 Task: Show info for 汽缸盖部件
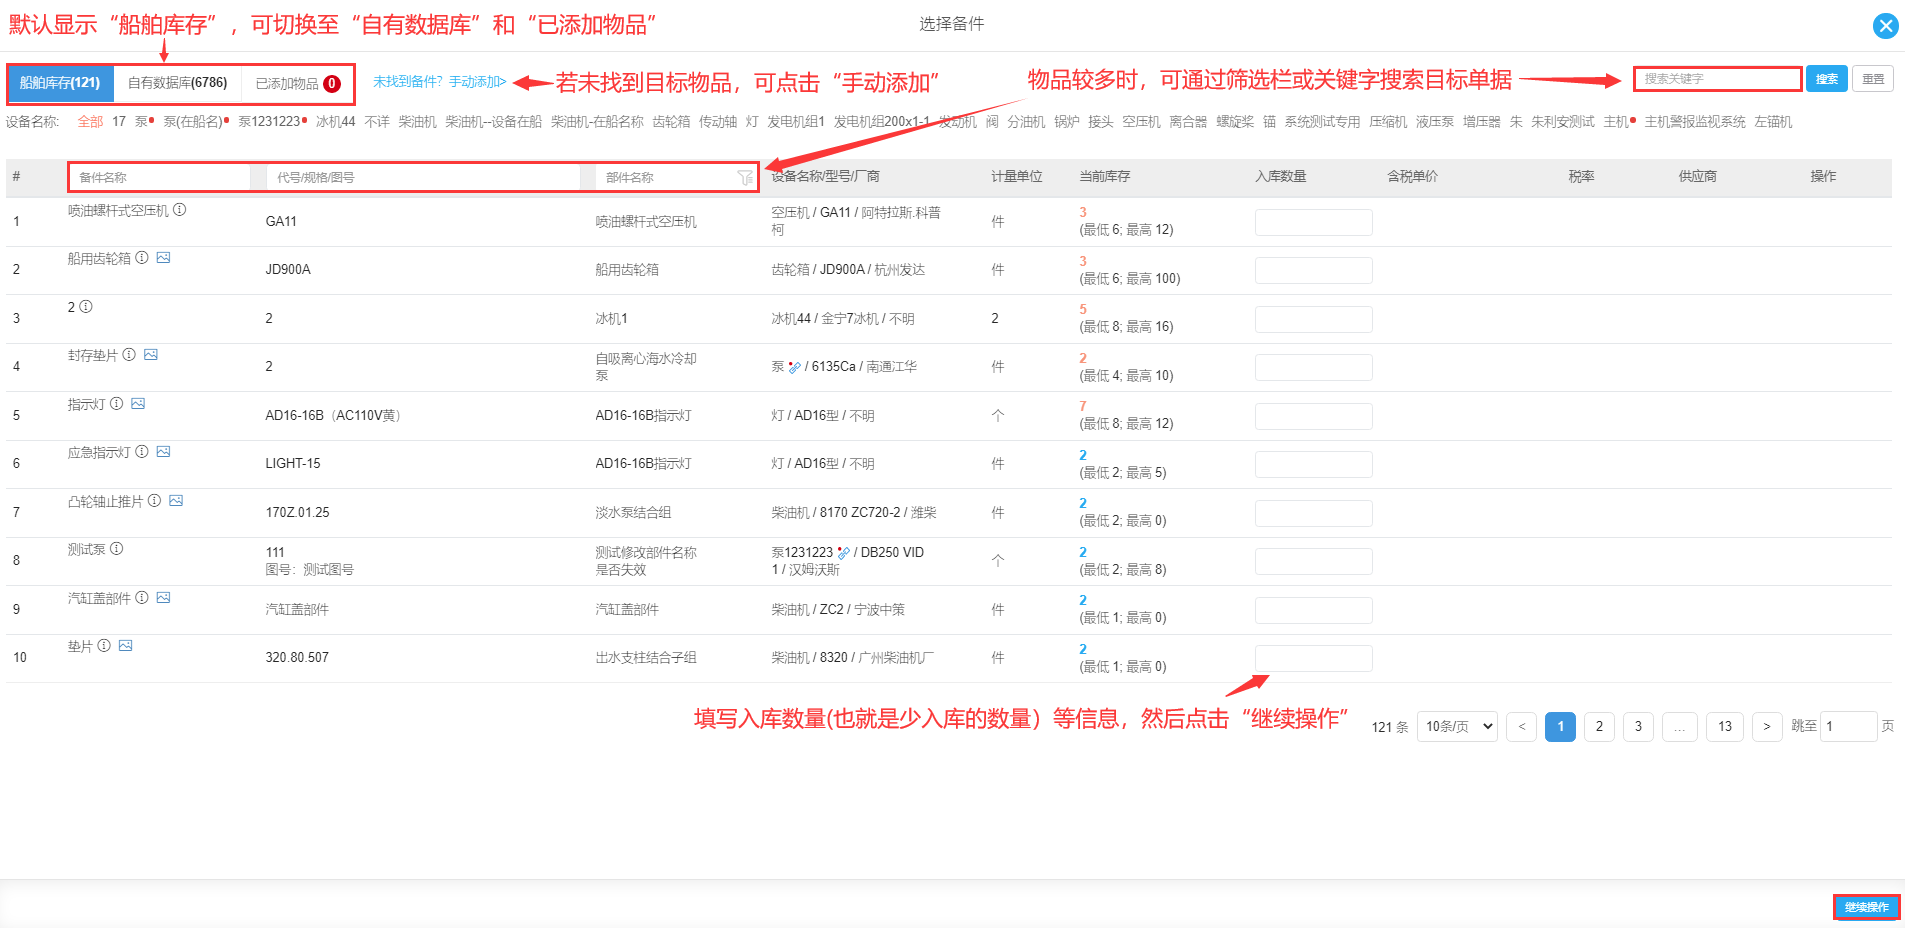click(142, 598)
